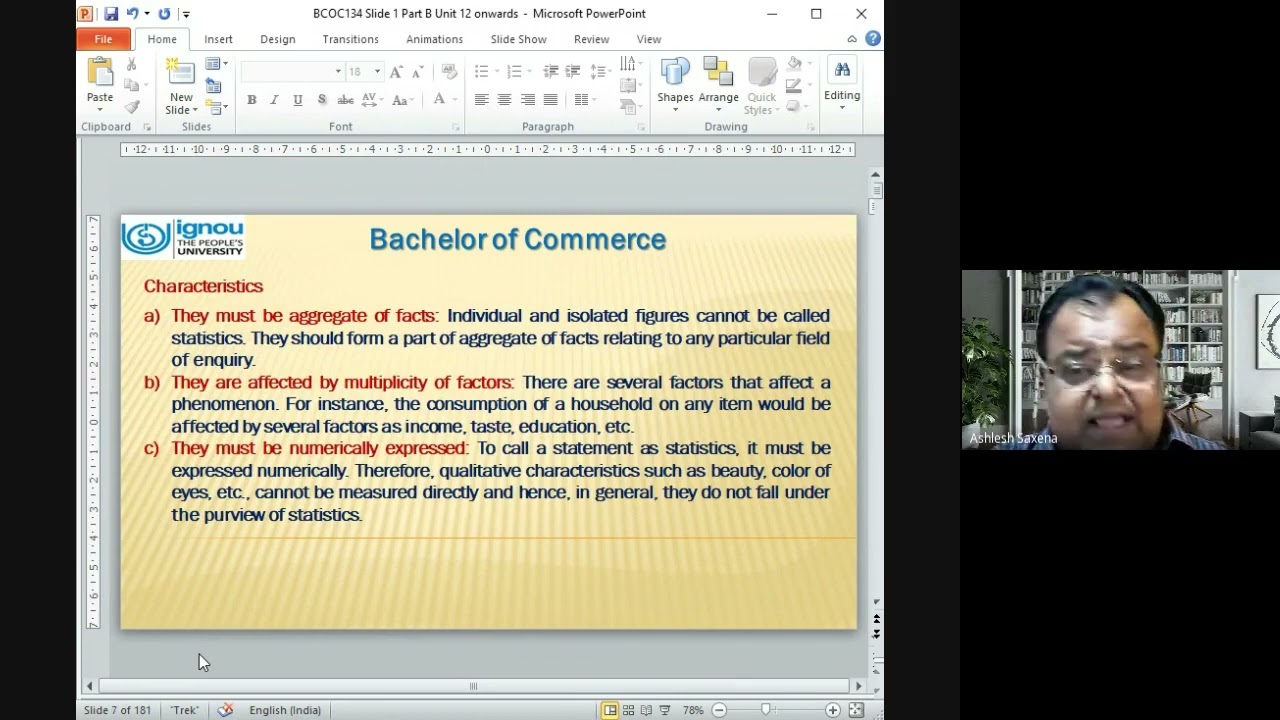This screenshot has height=720, width=1280.
Task: Save the presentation from Quick Access Toolbar
Action: 111,14
